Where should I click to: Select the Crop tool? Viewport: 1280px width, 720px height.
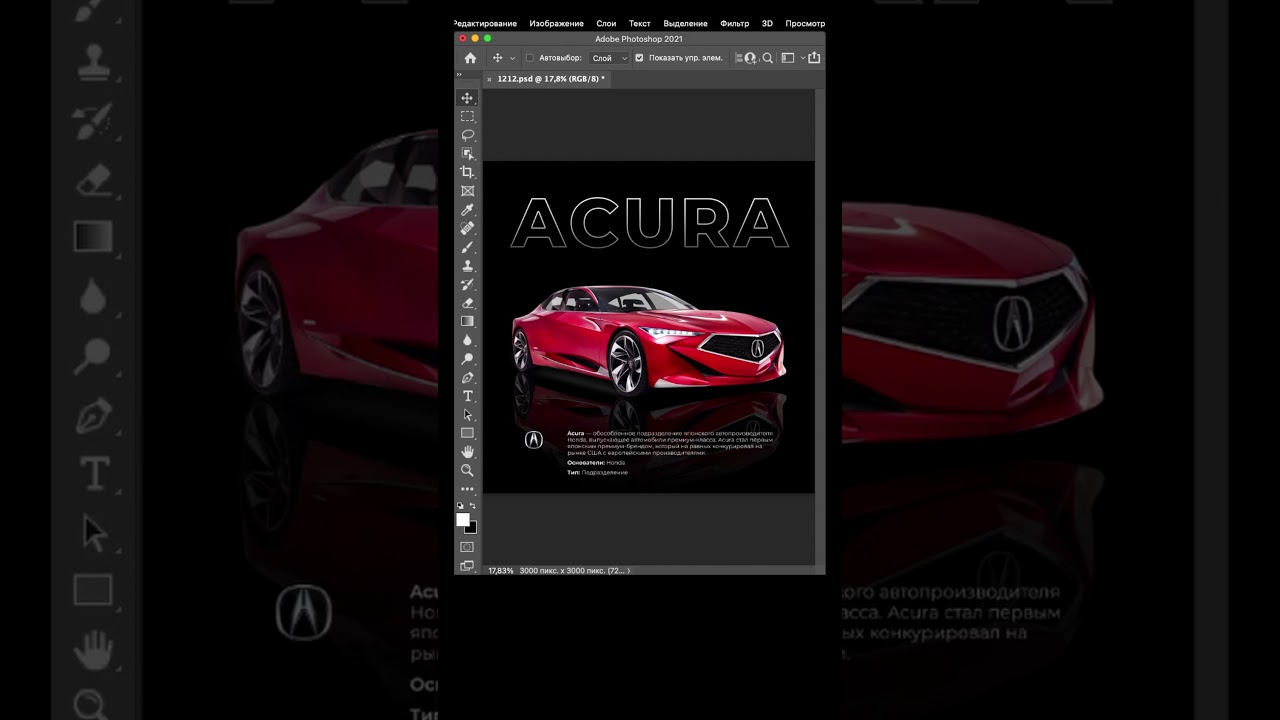point(467,172)
